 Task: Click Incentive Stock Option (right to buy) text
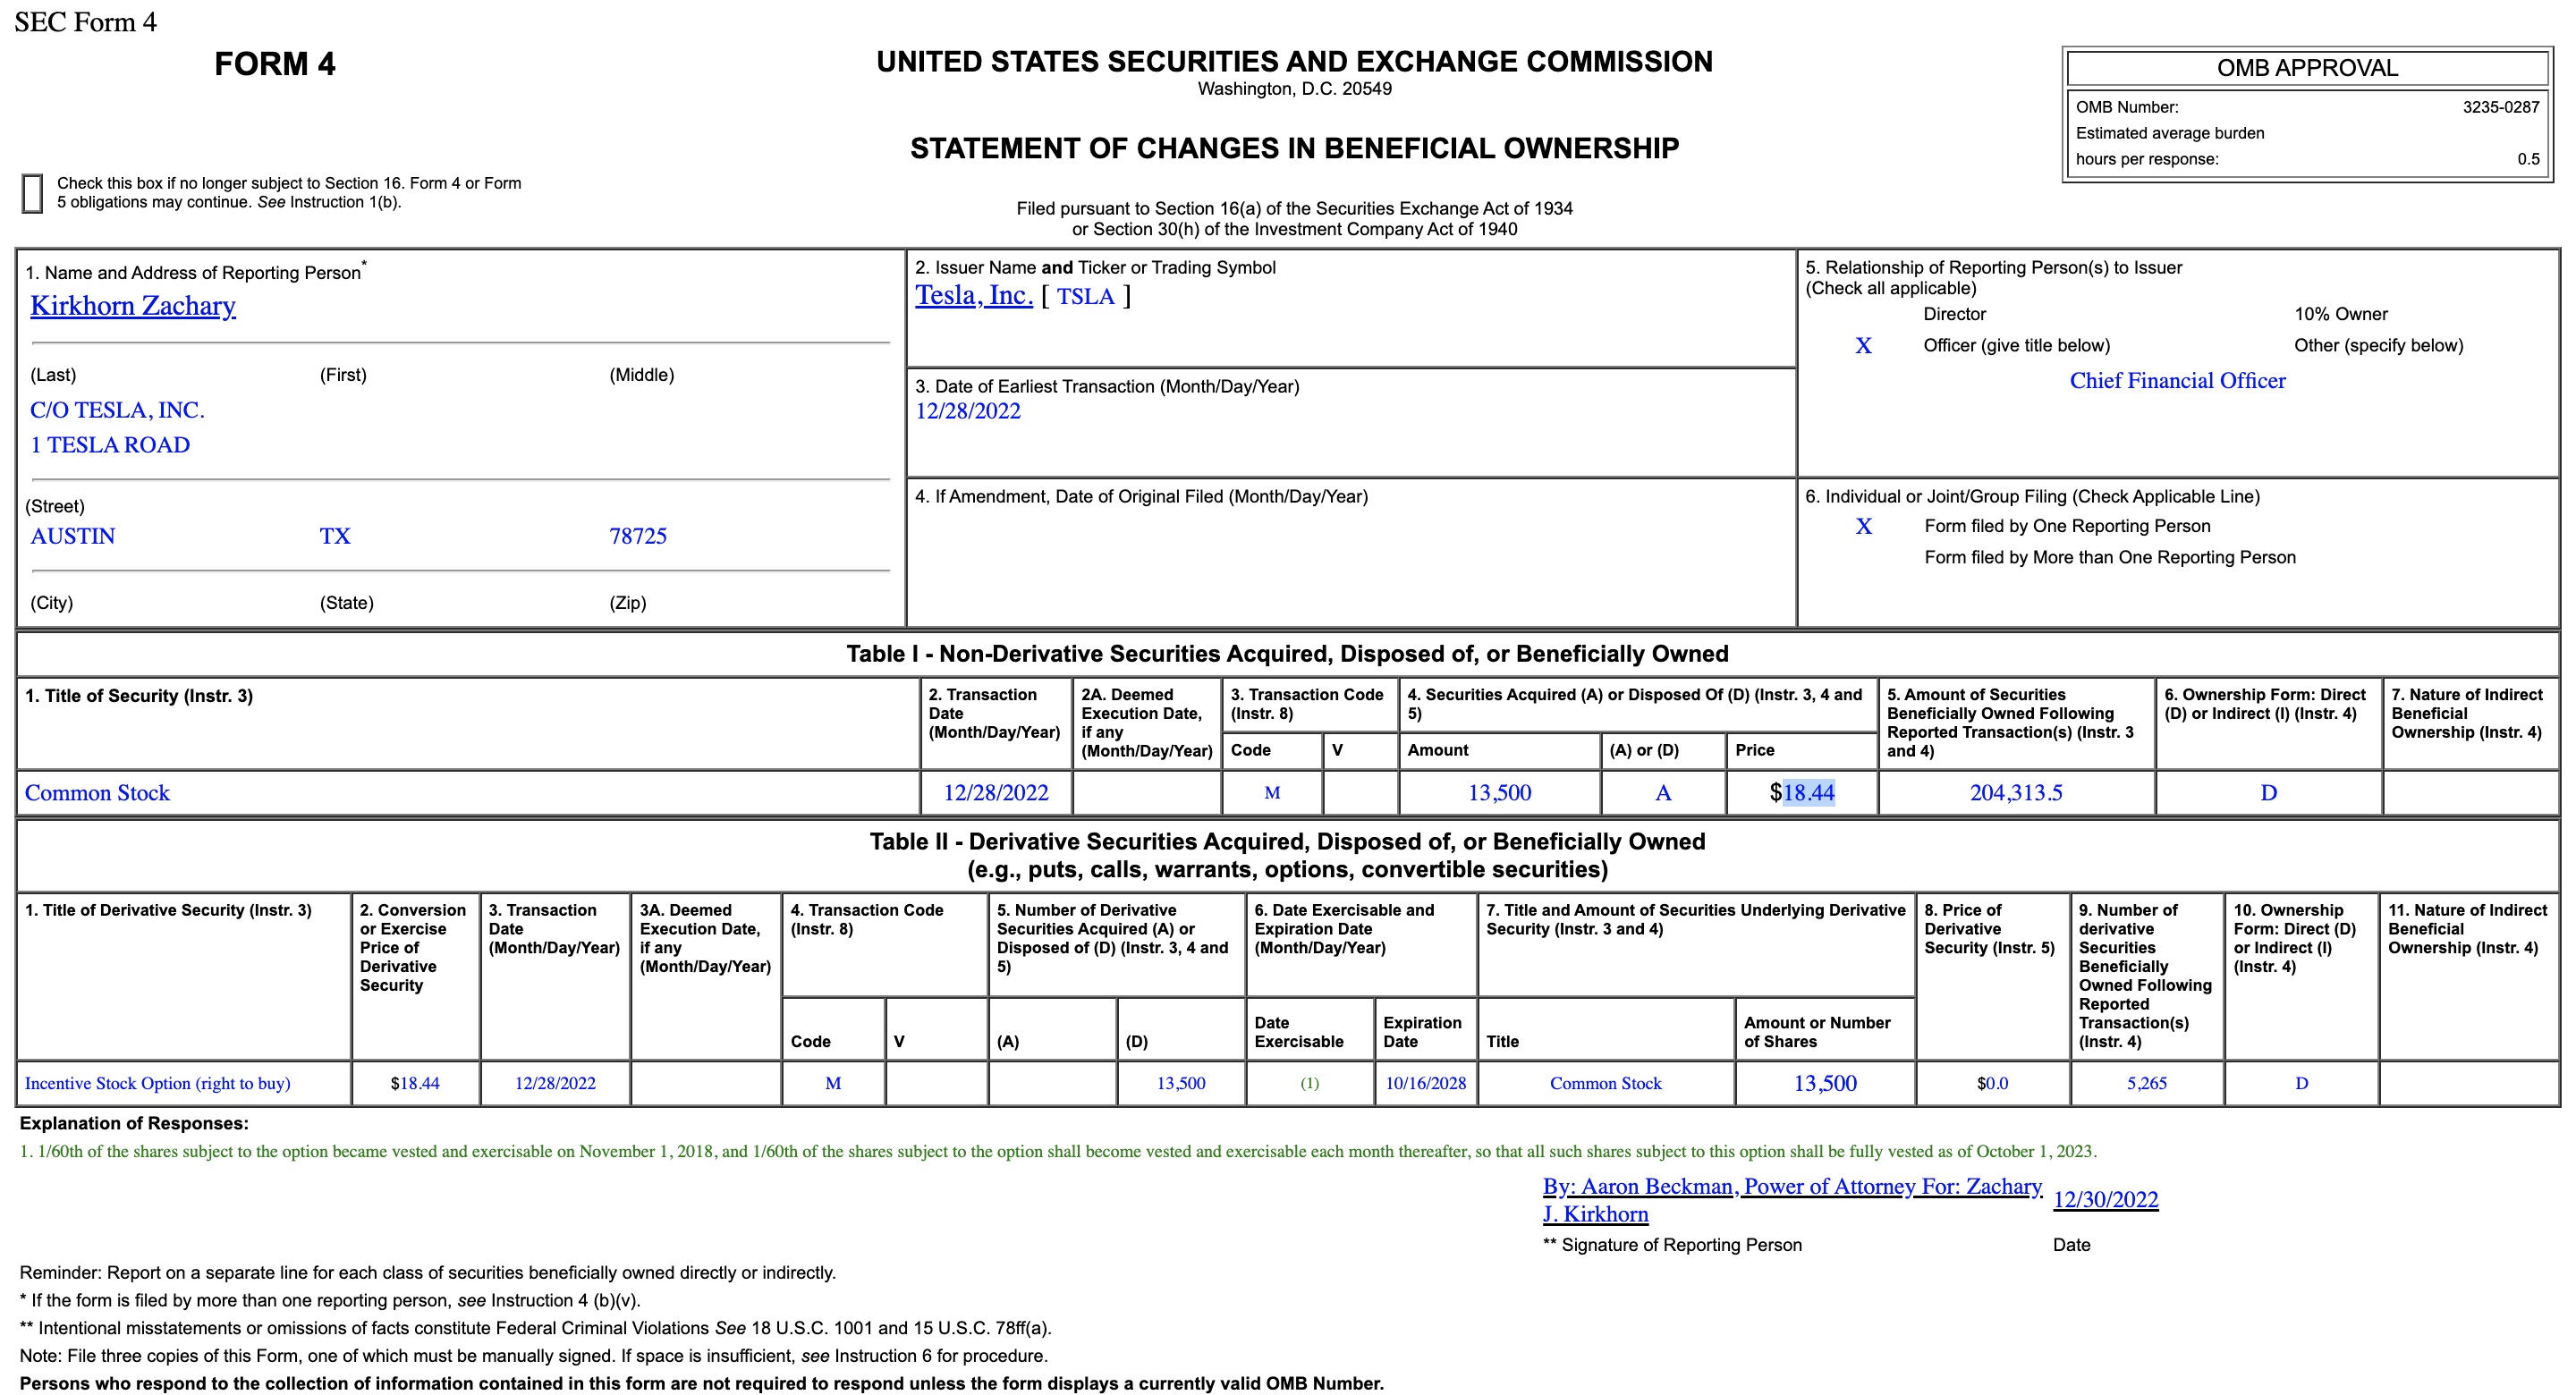point(157,1084)
